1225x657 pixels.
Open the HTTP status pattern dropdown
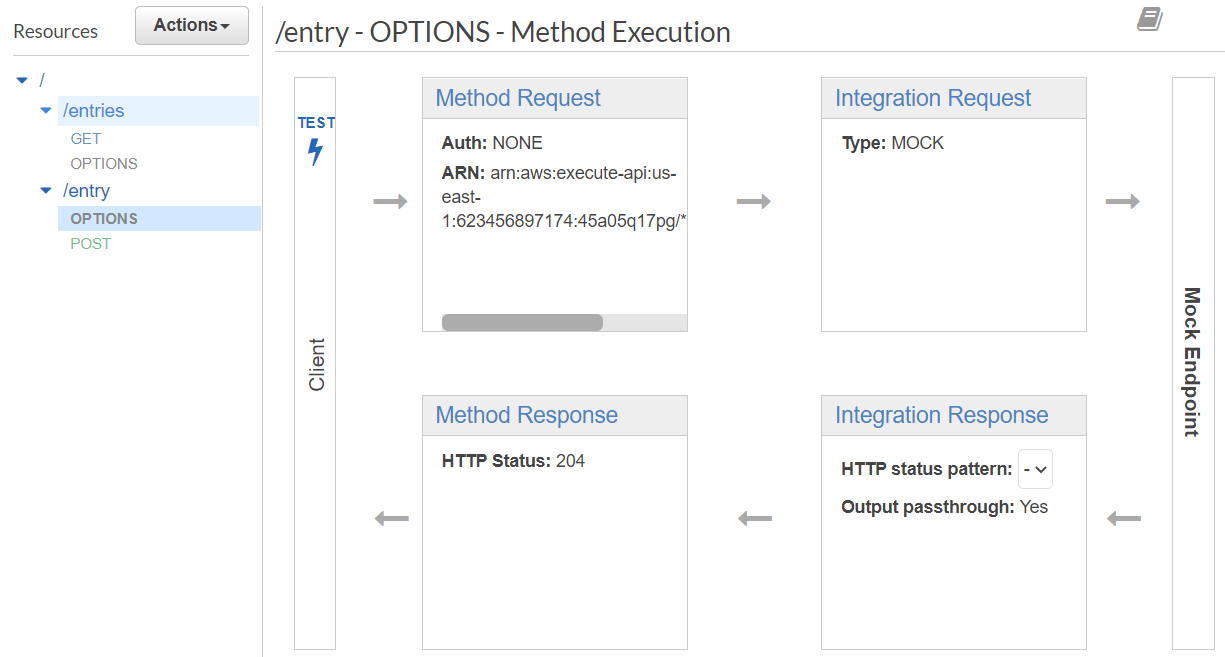[x=1035, y=469]
